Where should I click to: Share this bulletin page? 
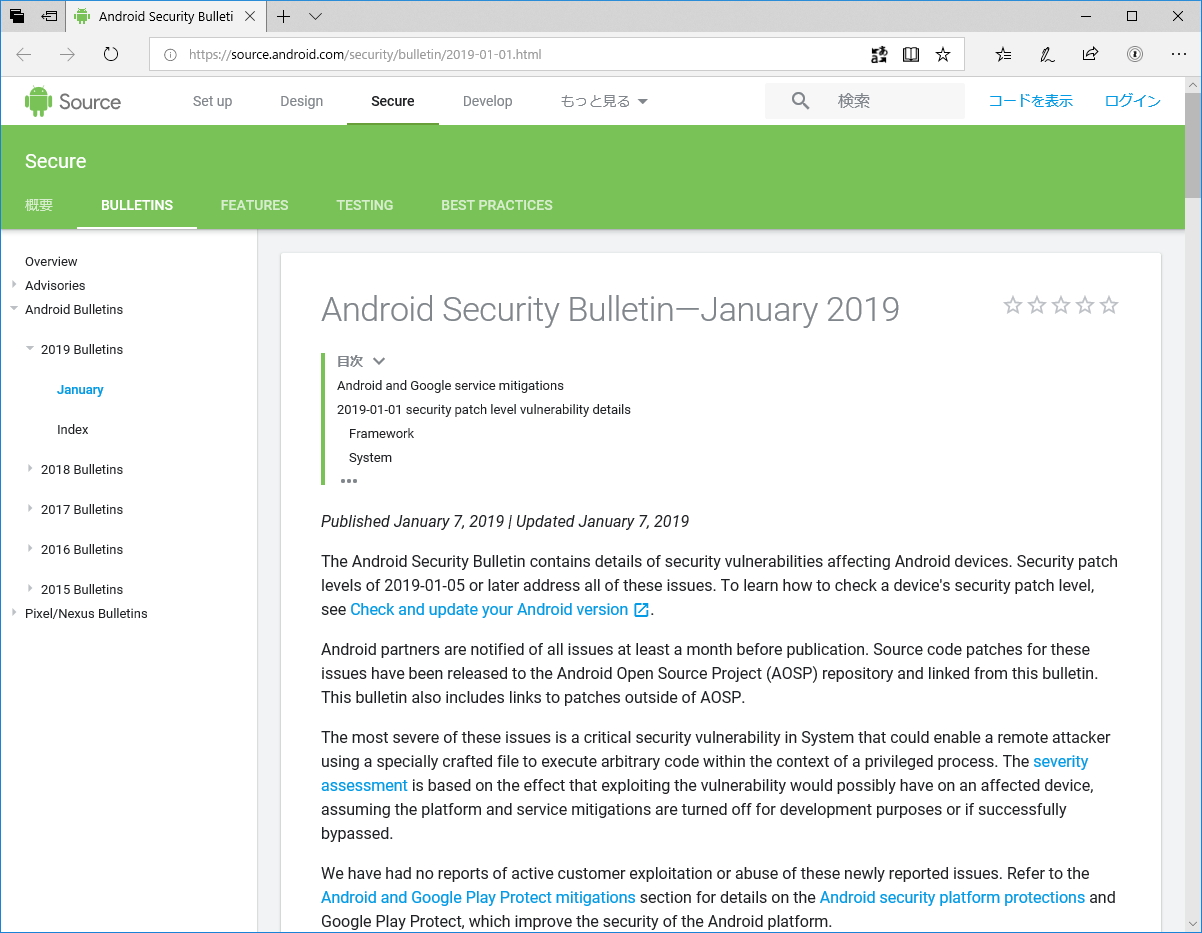(x=1090, y=53)
